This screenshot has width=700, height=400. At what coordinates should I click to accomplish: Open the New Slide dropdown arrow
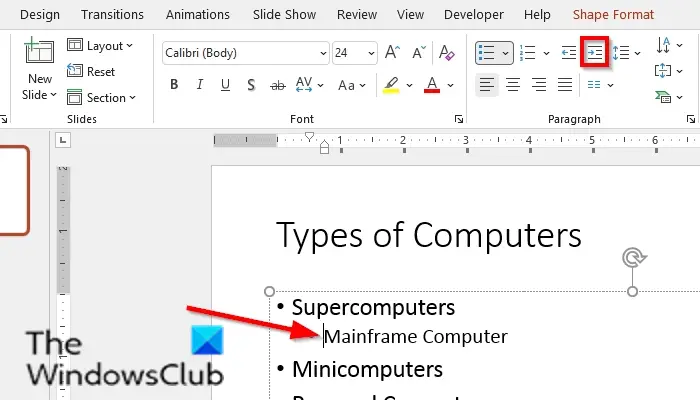coord(54,95)
